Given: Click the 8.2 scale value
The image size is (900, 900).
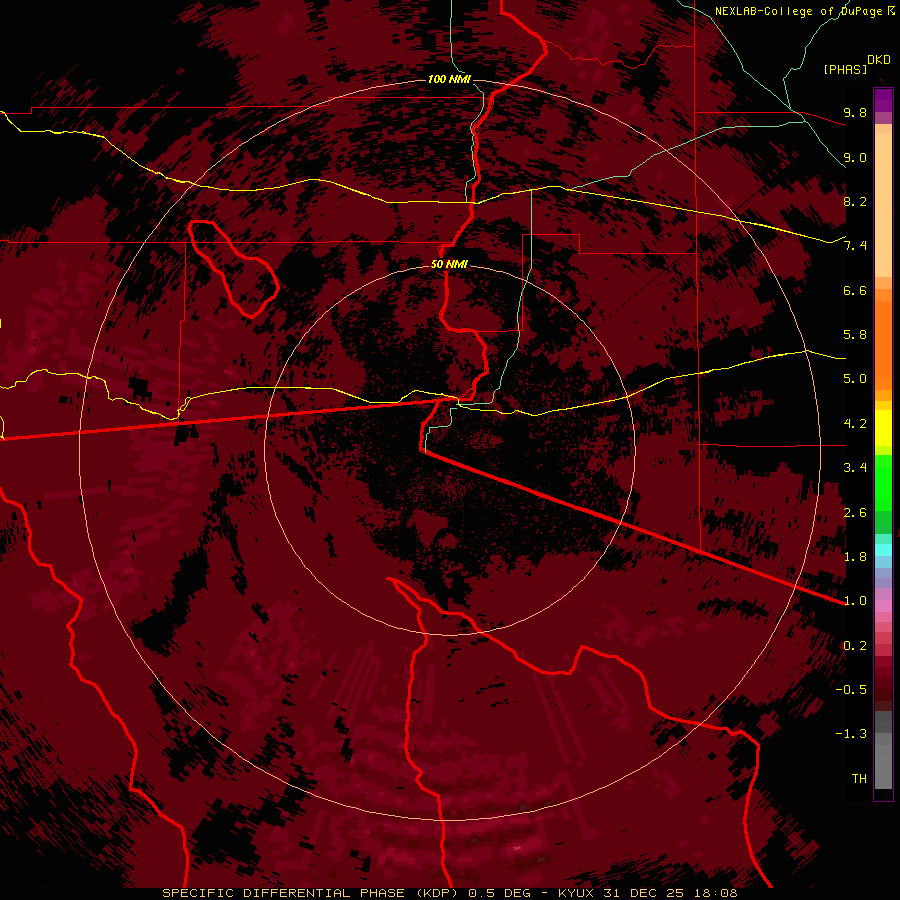Looking at the screenshot, I should [x=855, y=201].
